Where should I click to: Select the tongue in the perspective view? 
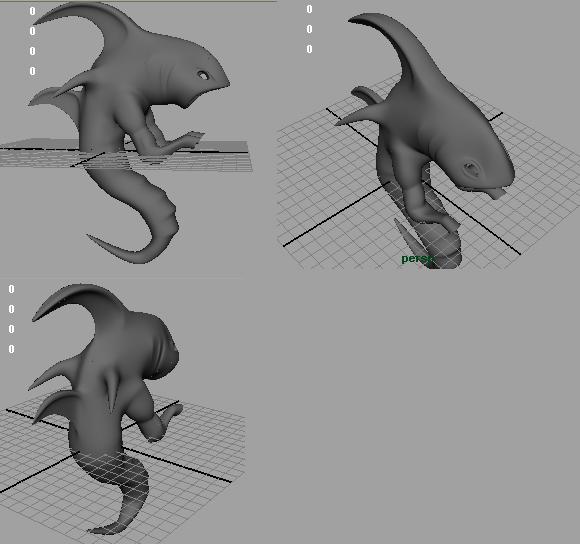[495, 193]
